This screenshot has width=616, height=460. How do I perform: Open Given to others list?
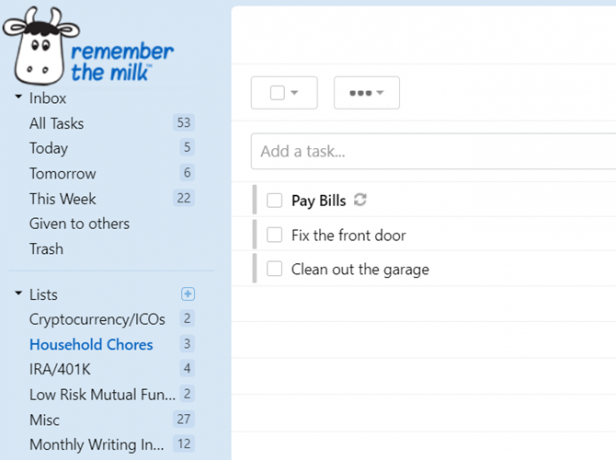[79, 224]
